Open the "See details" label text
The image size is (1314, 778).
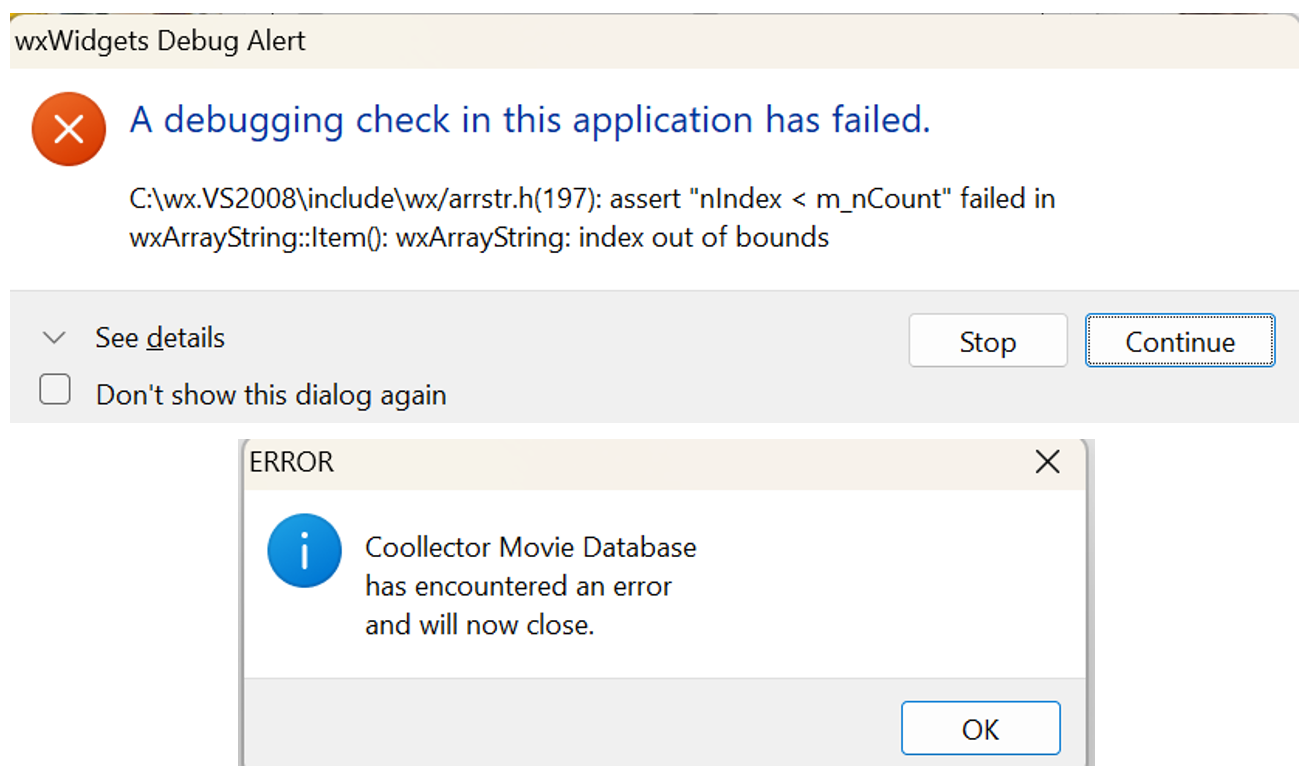[x=160, y=338]
